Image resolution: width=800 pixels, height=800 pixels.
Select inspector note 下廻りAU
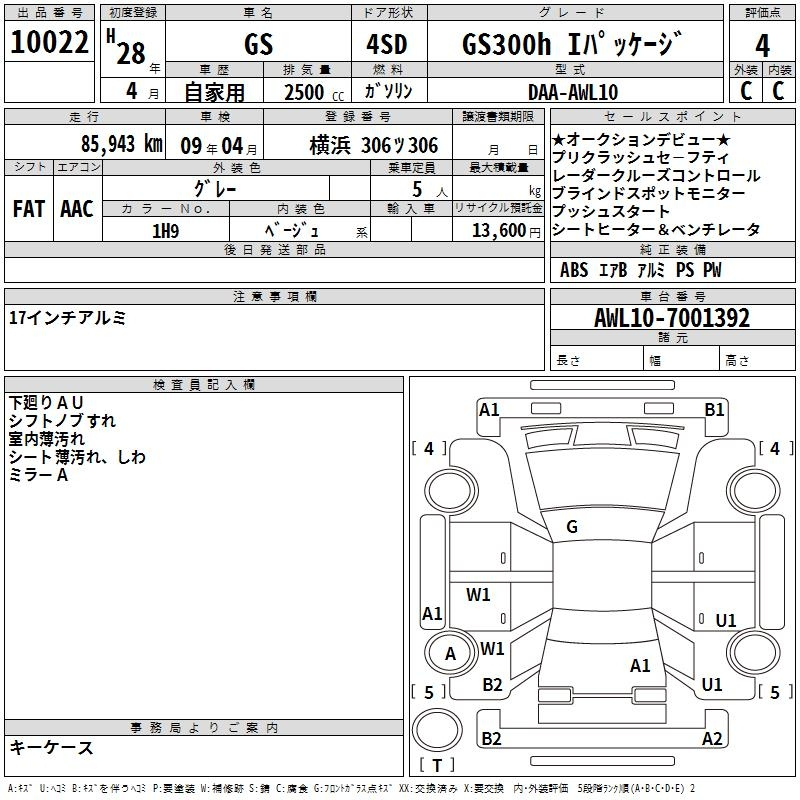[x=46, y=403]
